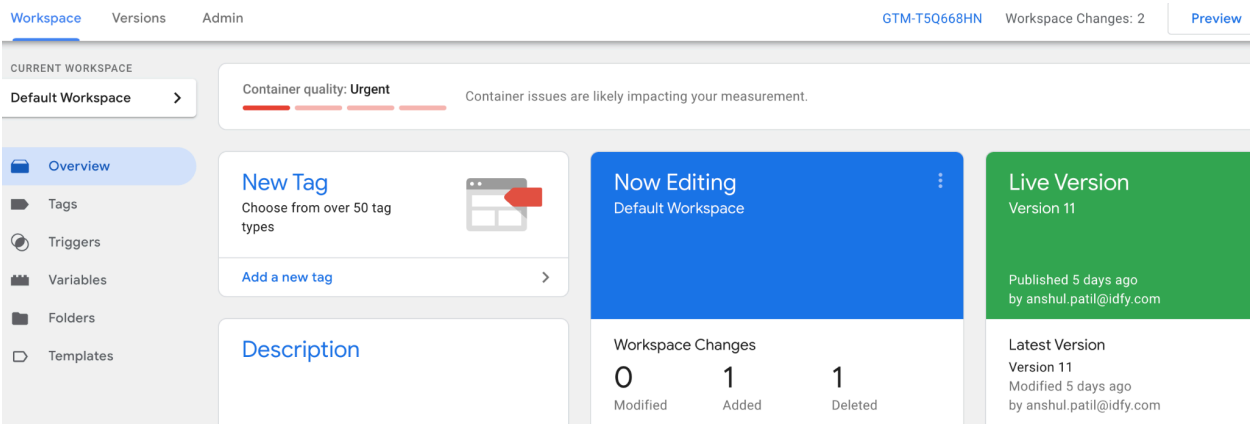Click the Live Version green card
This screenshot has height=424, width=1251.
1118,236
